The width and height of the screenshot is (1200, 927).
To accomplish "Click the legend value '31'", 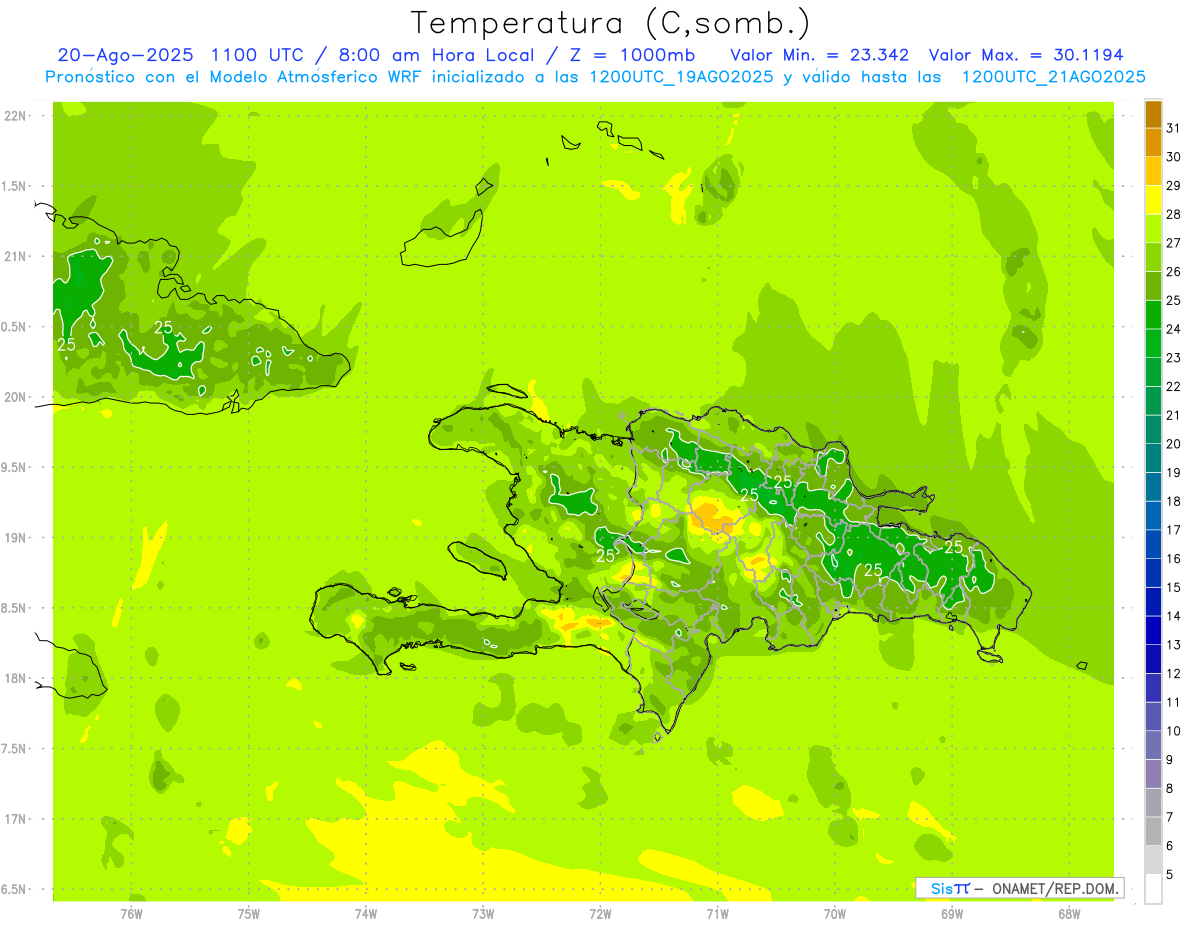I will pyautogui.click(x=1174, y=128).
